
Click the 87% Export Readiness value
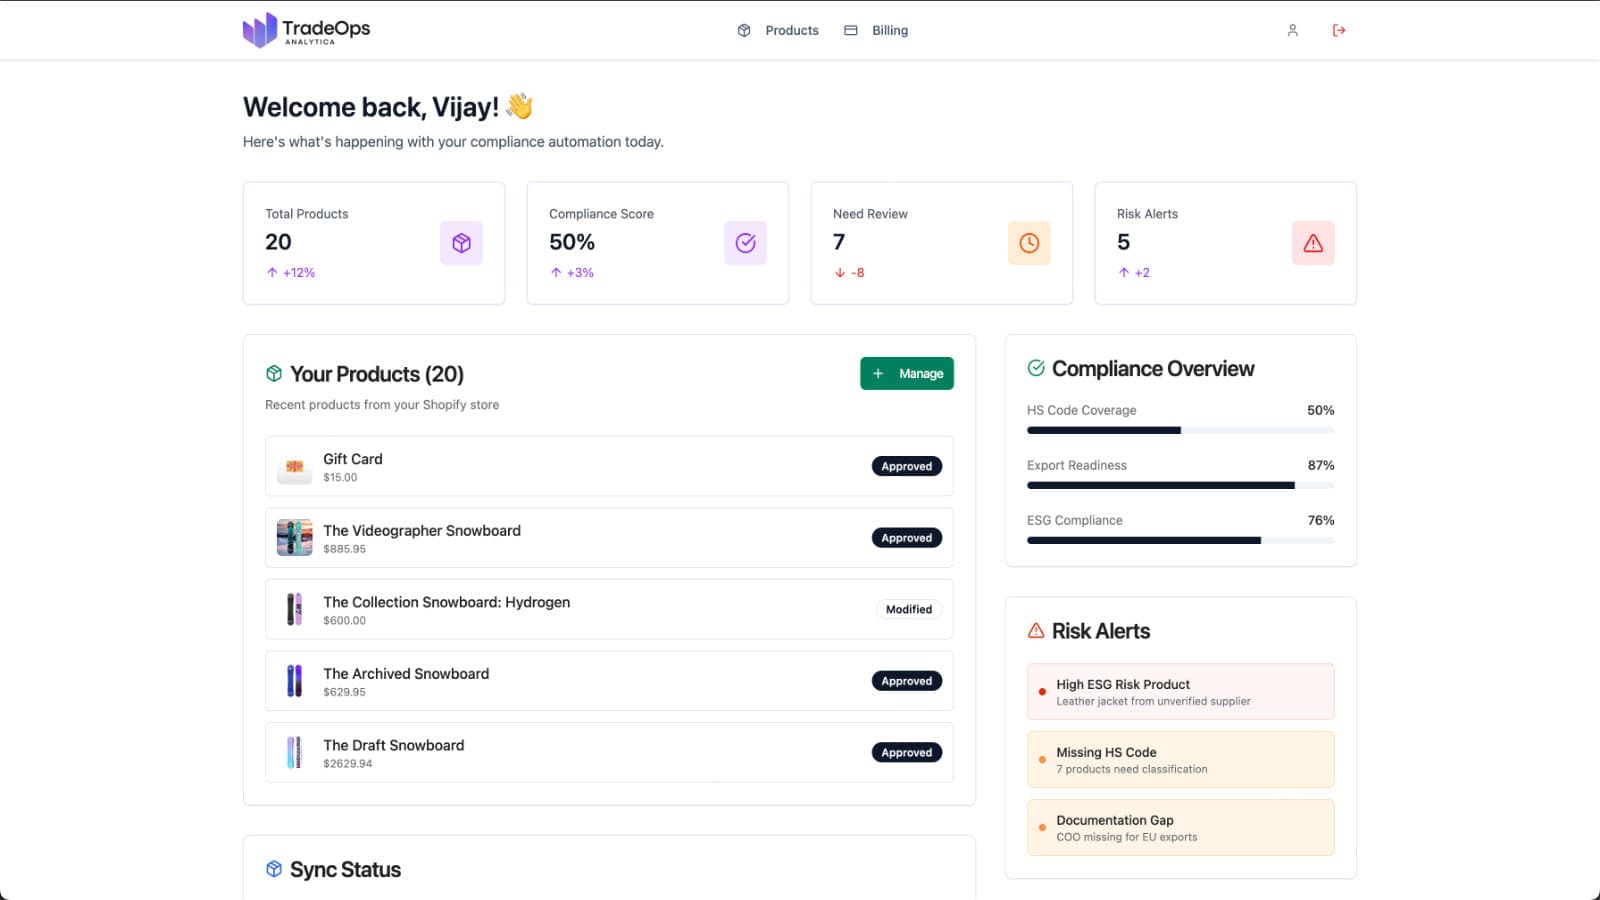click(1320, 465)
